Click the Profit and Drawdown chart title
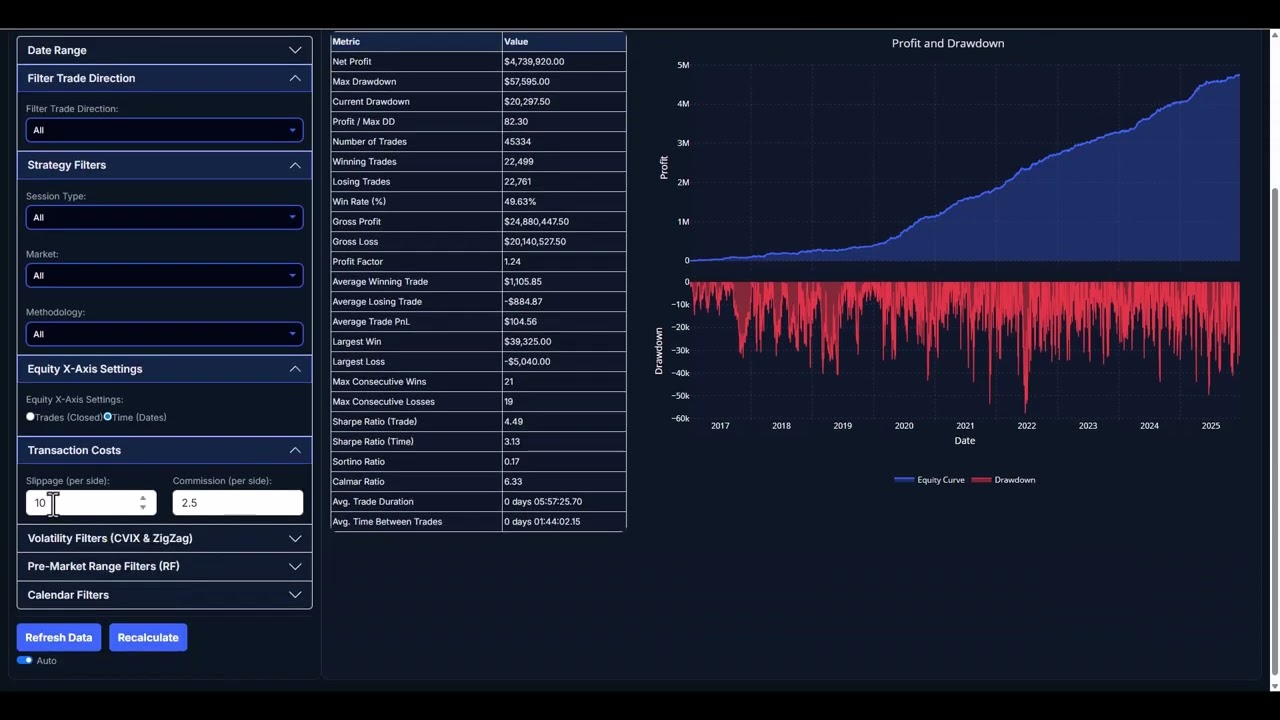 [948, 43]
